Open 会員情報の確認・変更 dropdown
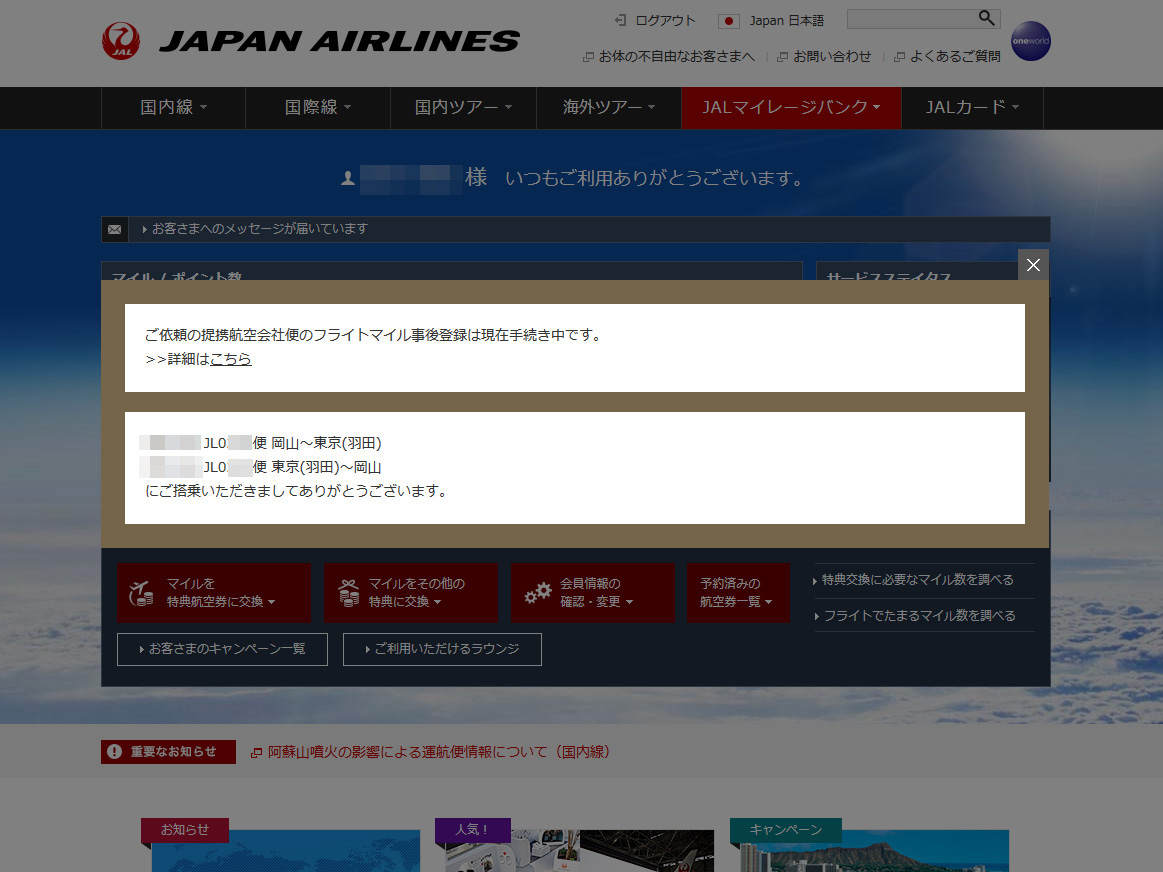The width and height of the screenshot is (1163, 872). (593, 592)
